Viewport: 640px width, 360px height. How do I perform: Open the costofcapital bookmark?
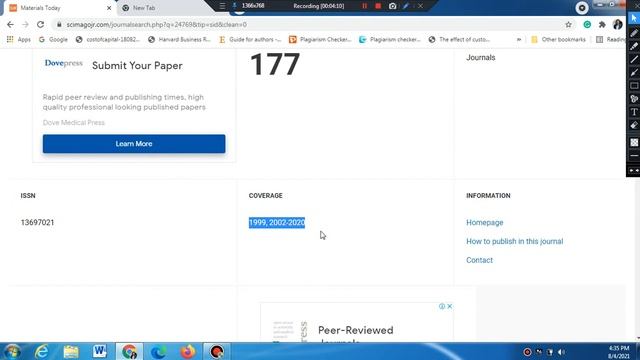pyautogui.click(x=108, y=40)
